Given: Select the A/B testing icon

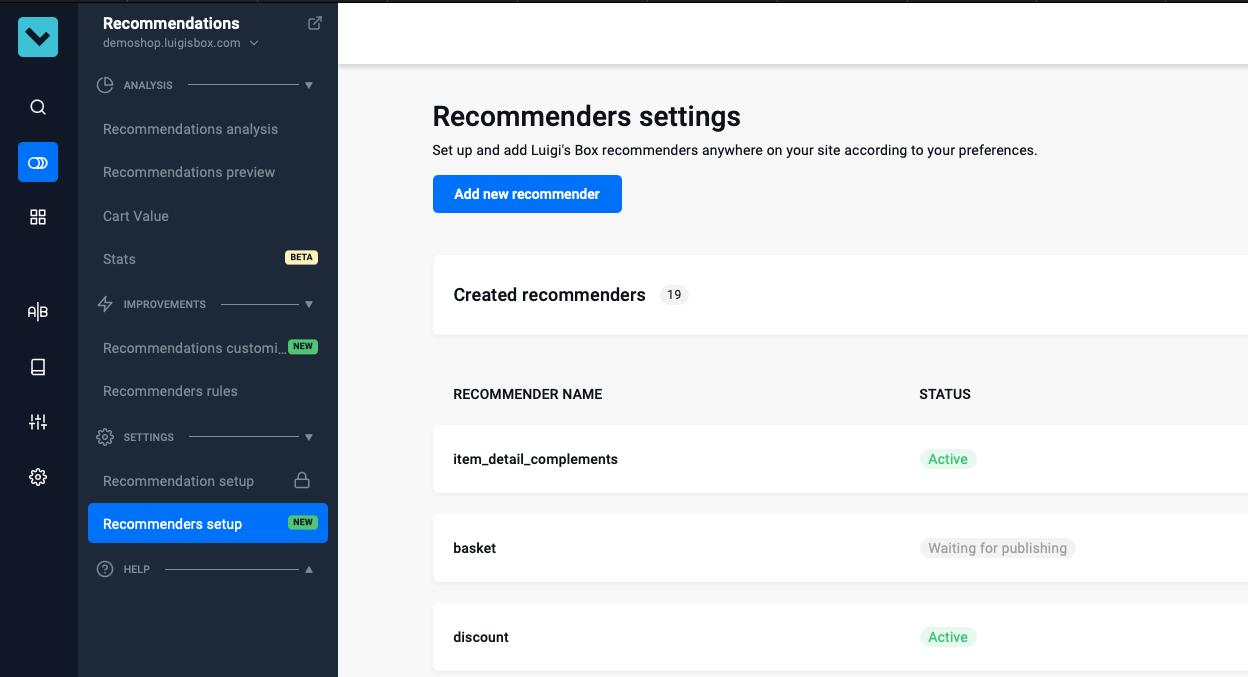Looking at the screenshot, I should tap(37, 311).
